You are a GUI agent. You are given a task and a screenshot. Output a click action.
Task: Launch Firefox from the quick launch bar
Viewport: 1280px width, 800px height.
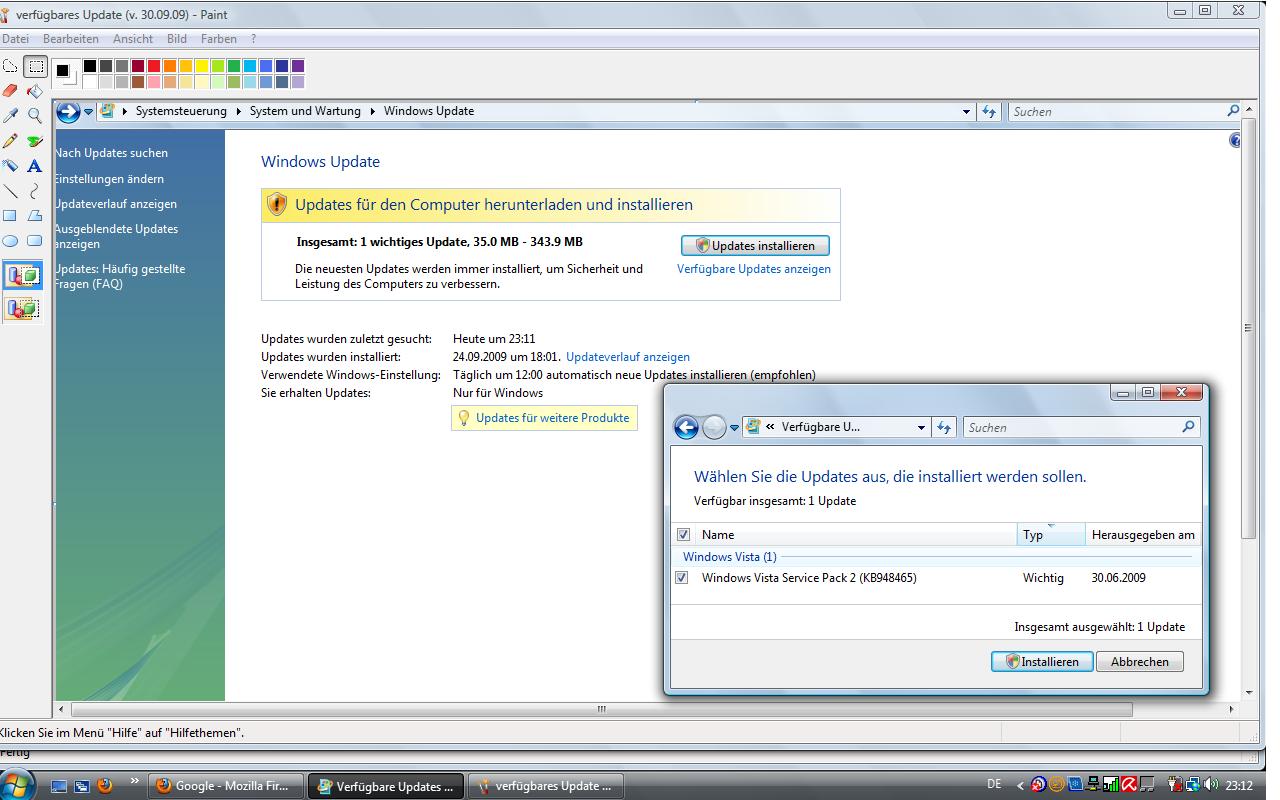tap(104, 786)
